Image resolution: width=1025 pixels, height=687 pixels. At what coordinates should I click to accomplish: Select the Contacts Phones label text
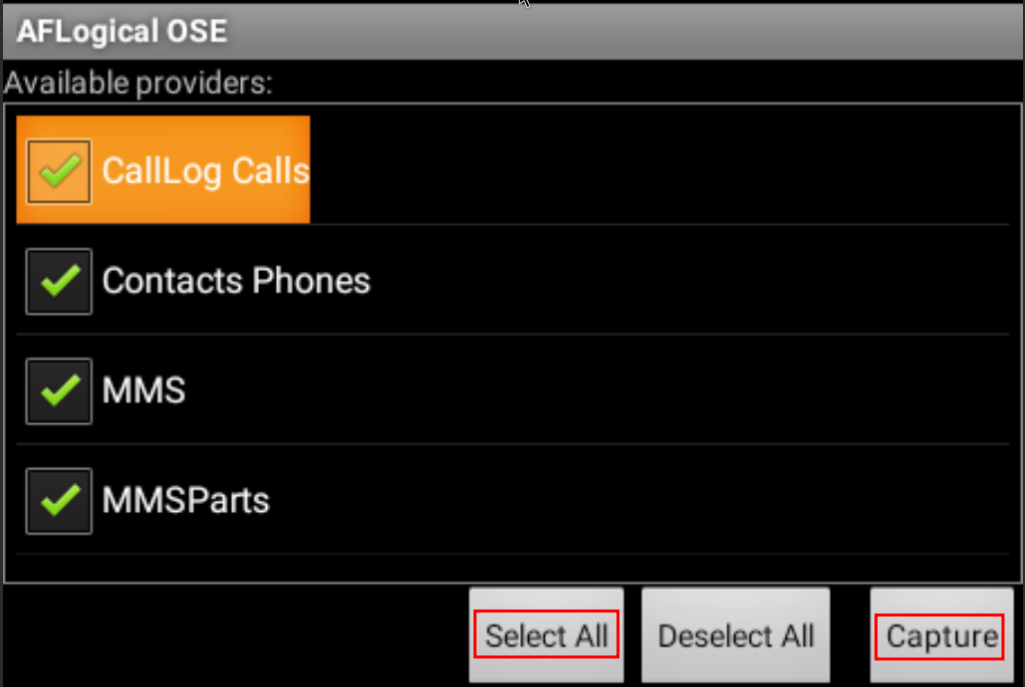click(236, 281)
